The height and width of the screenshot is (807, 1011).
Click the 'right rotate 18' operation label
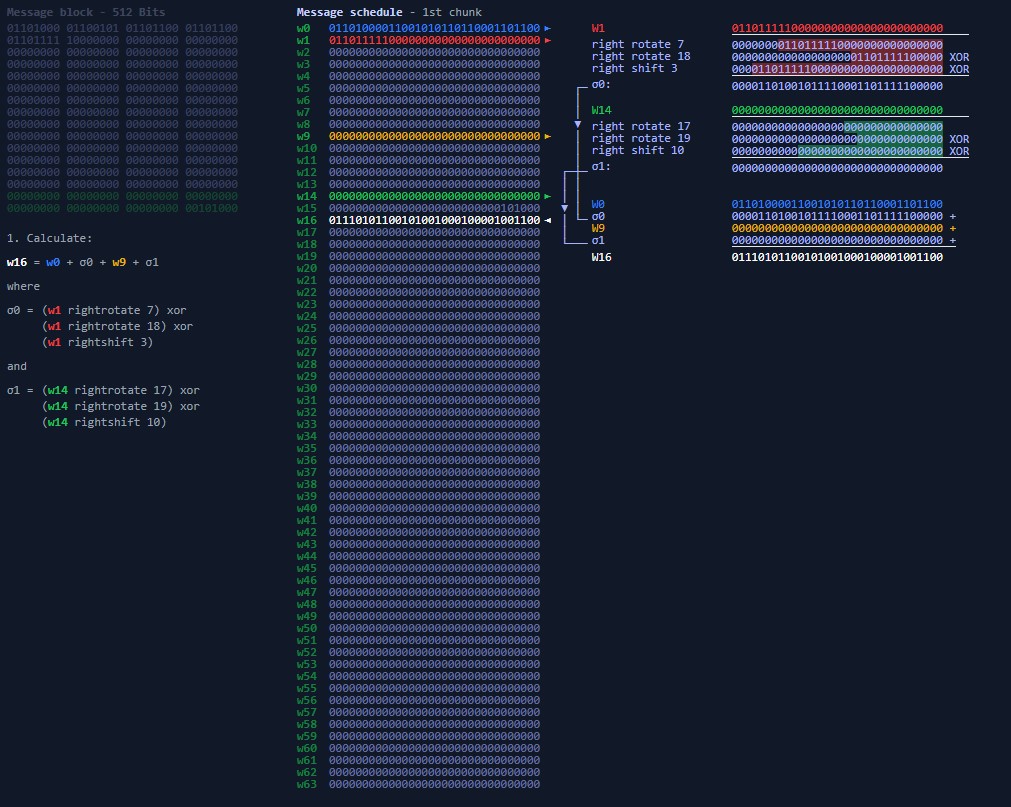641,56
